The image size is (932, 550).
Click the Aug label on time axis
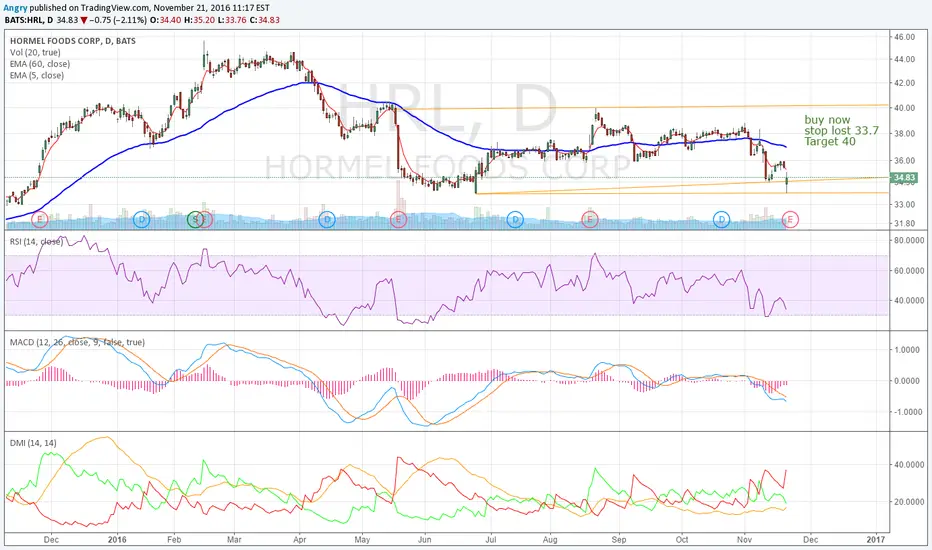click(550, 540)
